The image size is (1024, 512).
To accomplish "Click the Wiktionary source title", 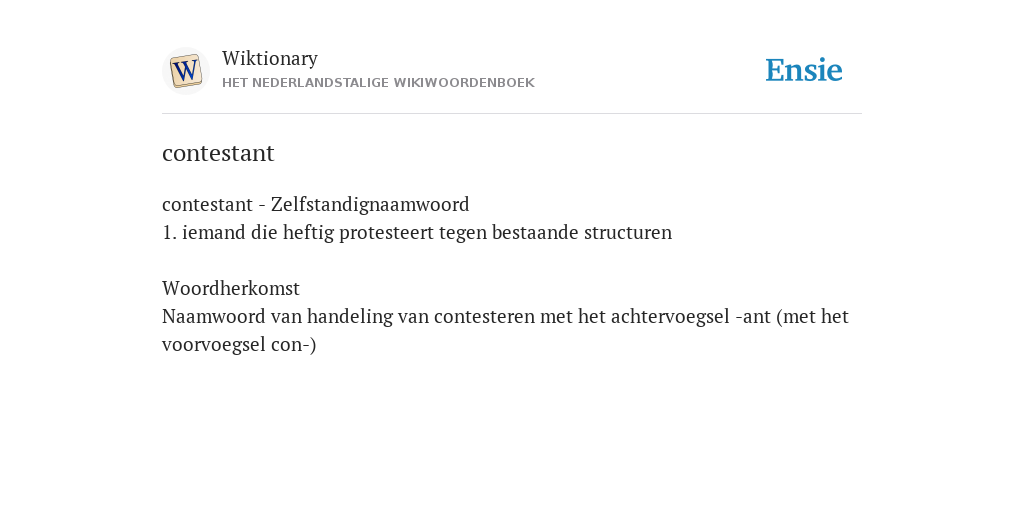I will pos(270,58).
